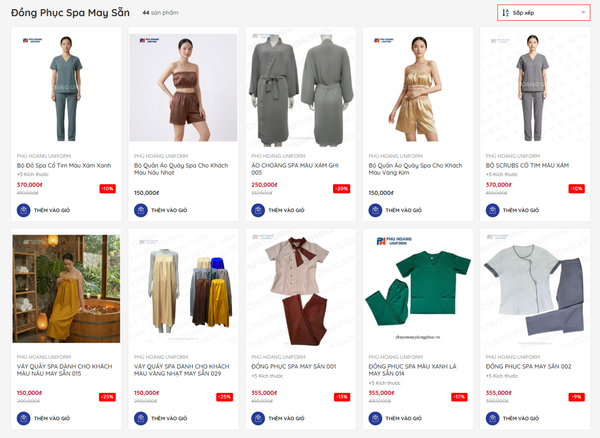
Task: Click the gray robe product image
Action: pos(299,89)
